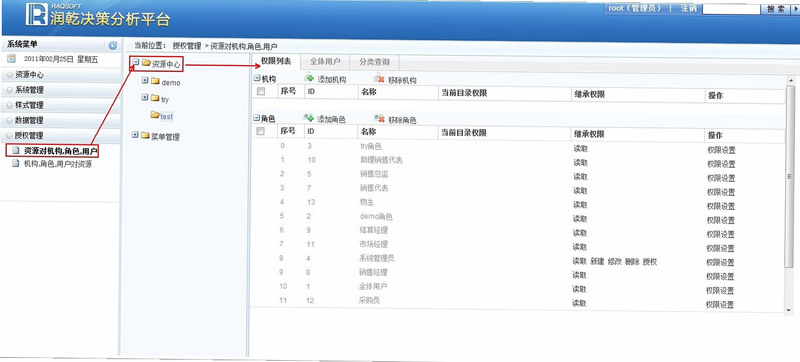Click the 移除角色 remove icon
This screenshot has height=362, width=800.
pos(379,119)
